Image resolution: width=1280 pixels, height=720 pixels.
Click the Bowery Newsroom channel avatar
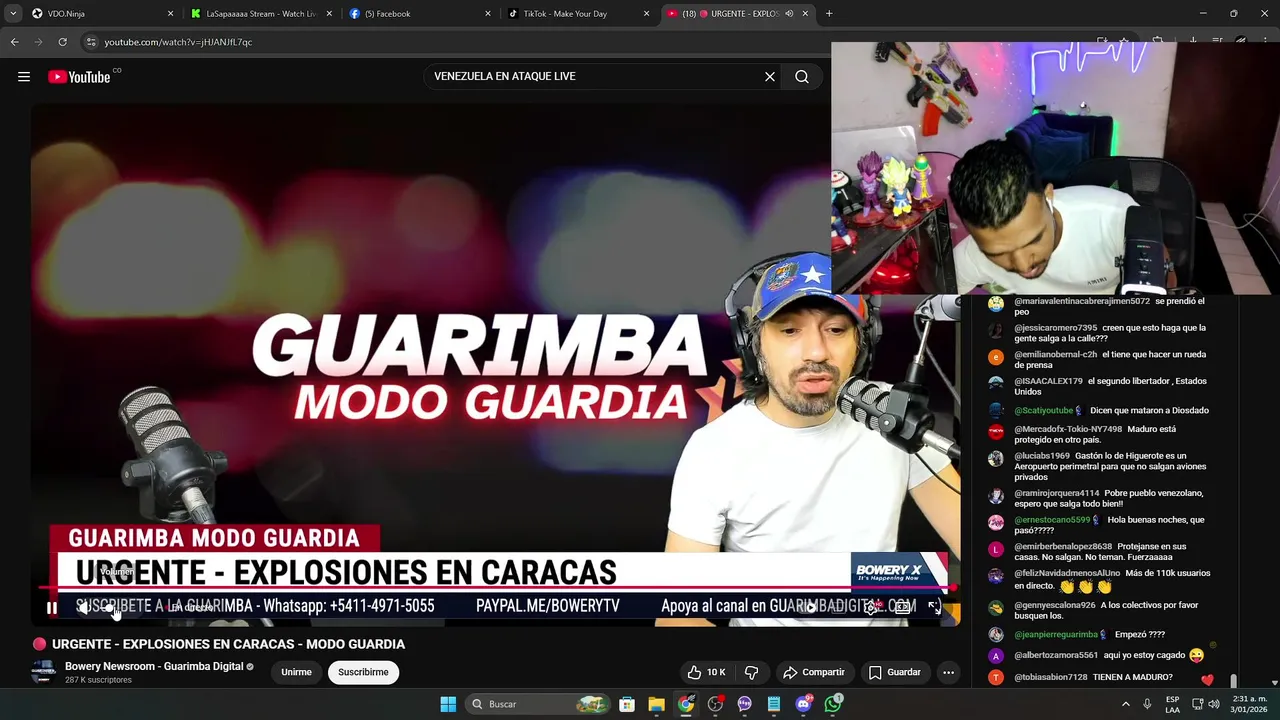(42, 672)
